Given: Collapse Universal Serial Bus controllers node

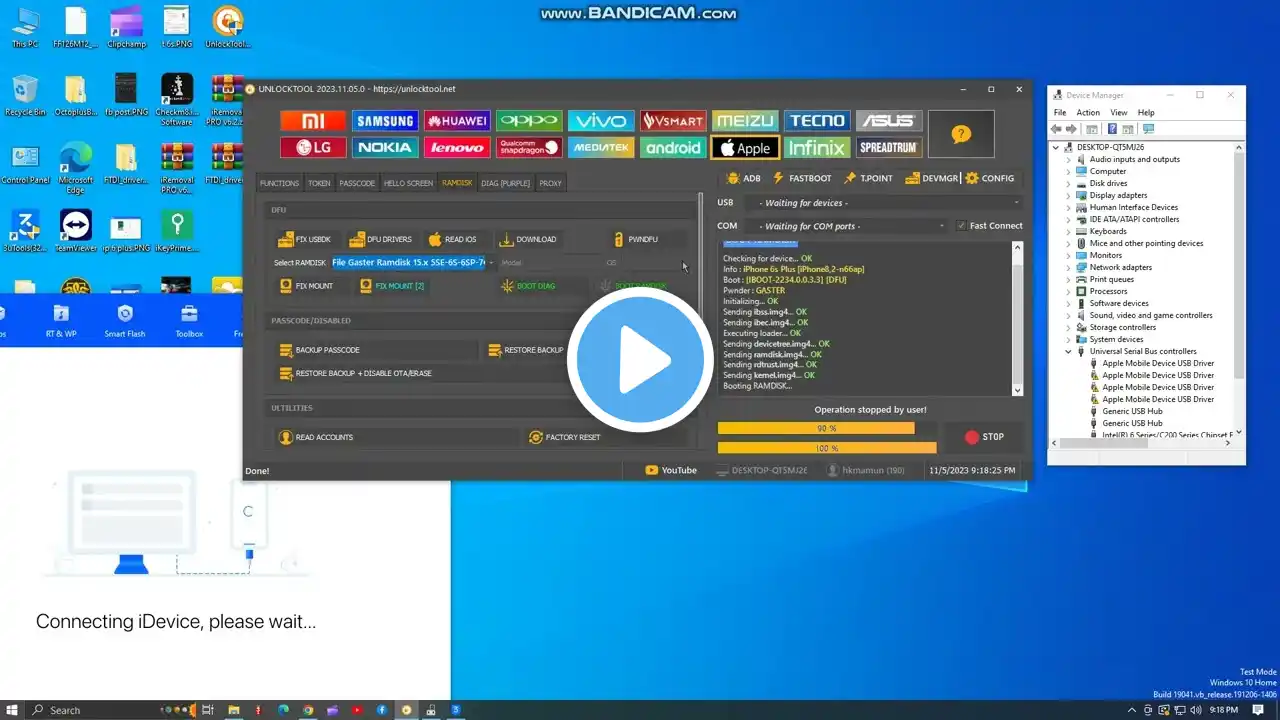Looking at the screenshot, I should click(x=1069, y=351).
